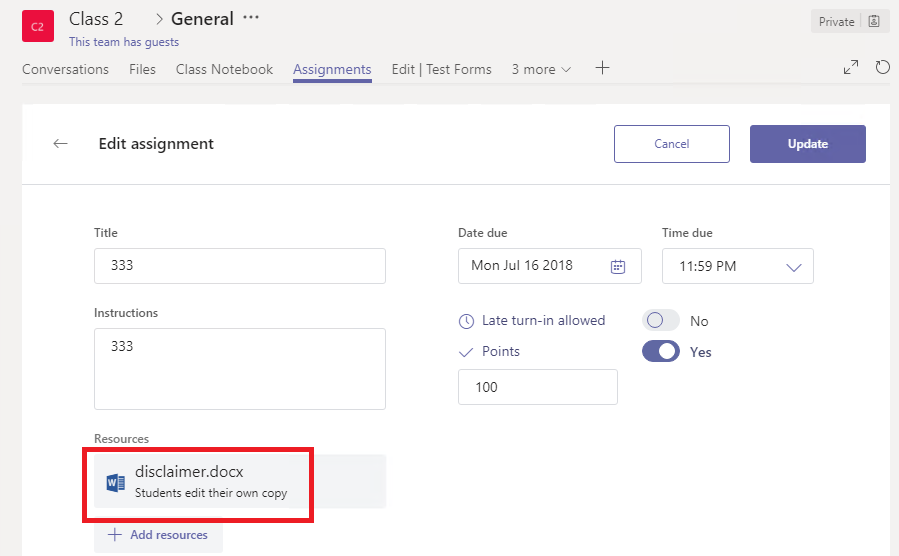Add a new tab with plus icon
899x556 pixels.
click(x=602, y=68)
